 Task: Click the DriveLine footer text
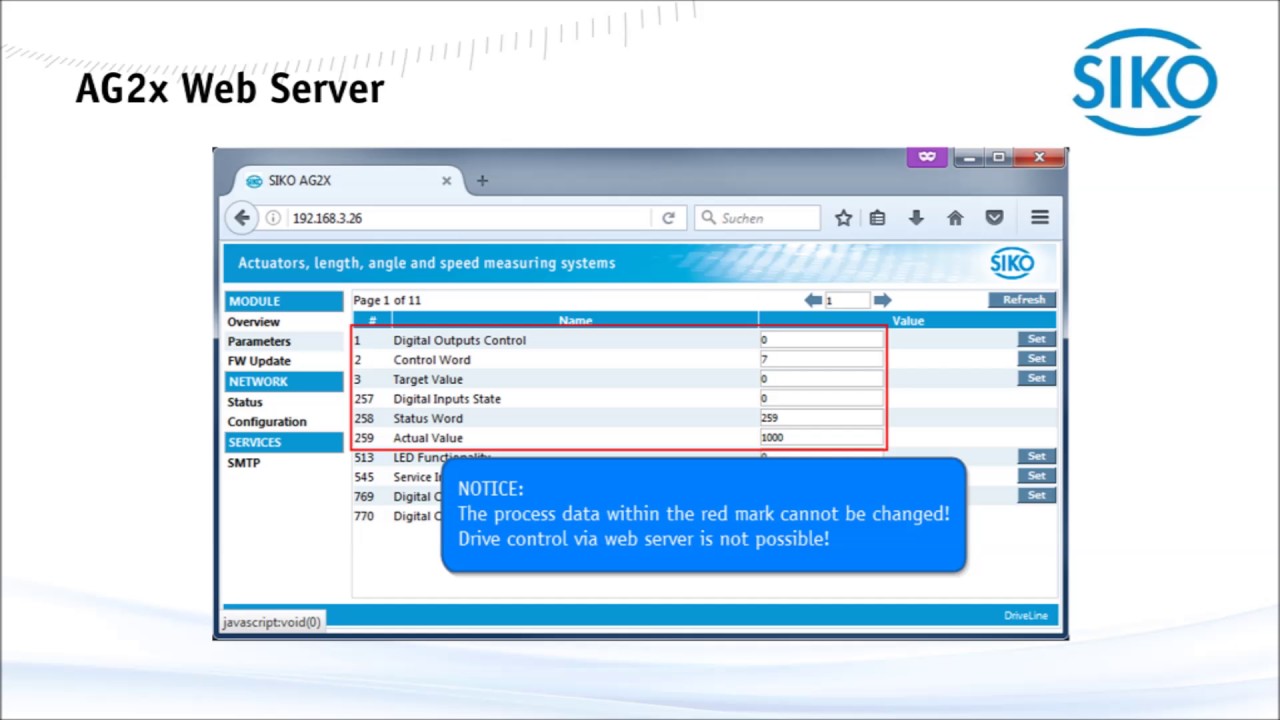click(x=1026, y=615)
